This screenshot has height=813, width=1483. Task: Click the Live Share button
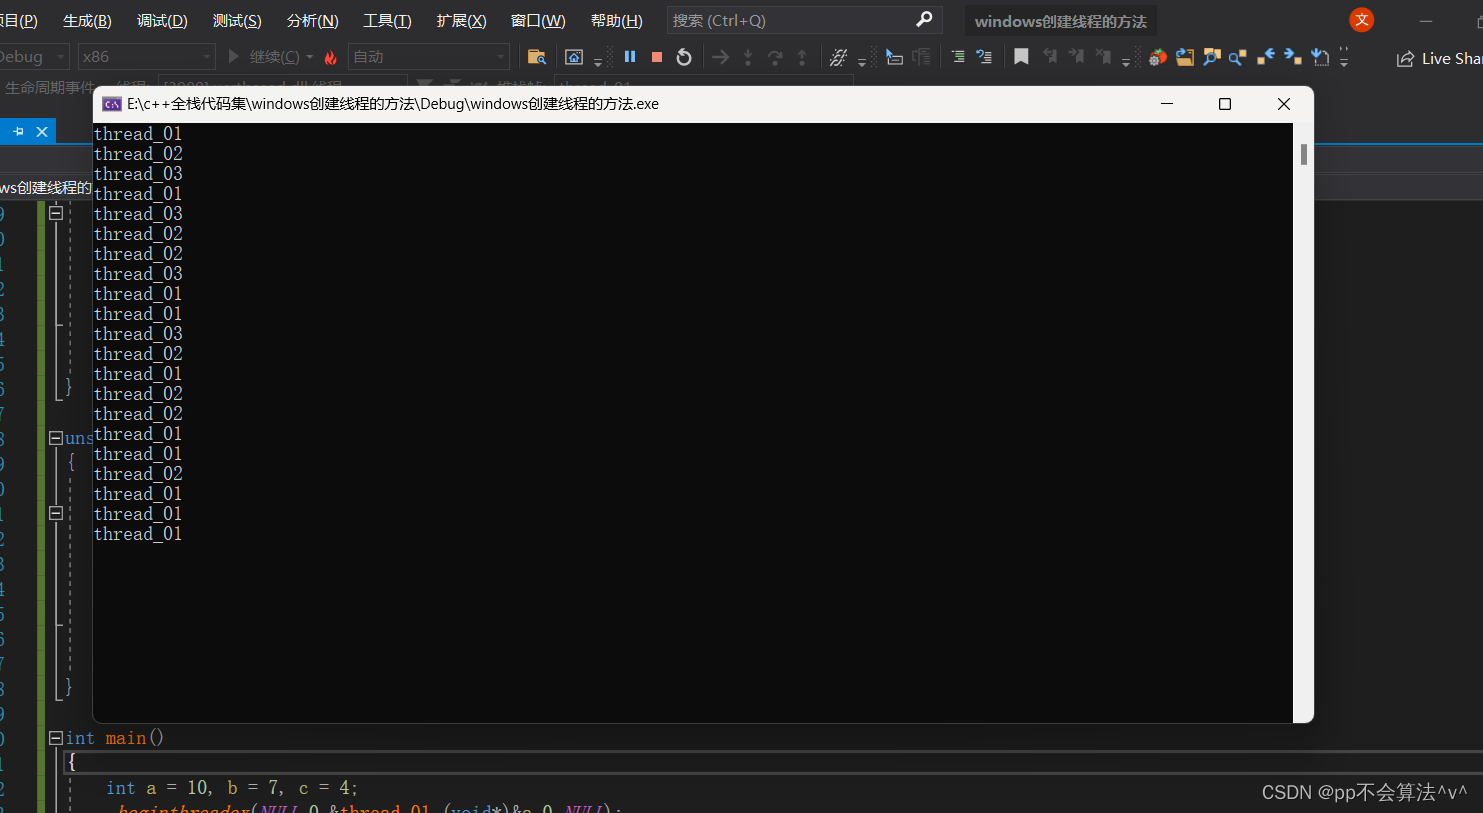1440,58
